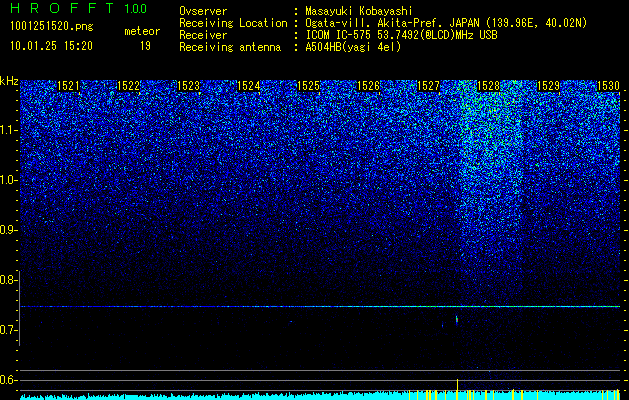Click the 1.0 kHz axis label

tap(9, 180)
